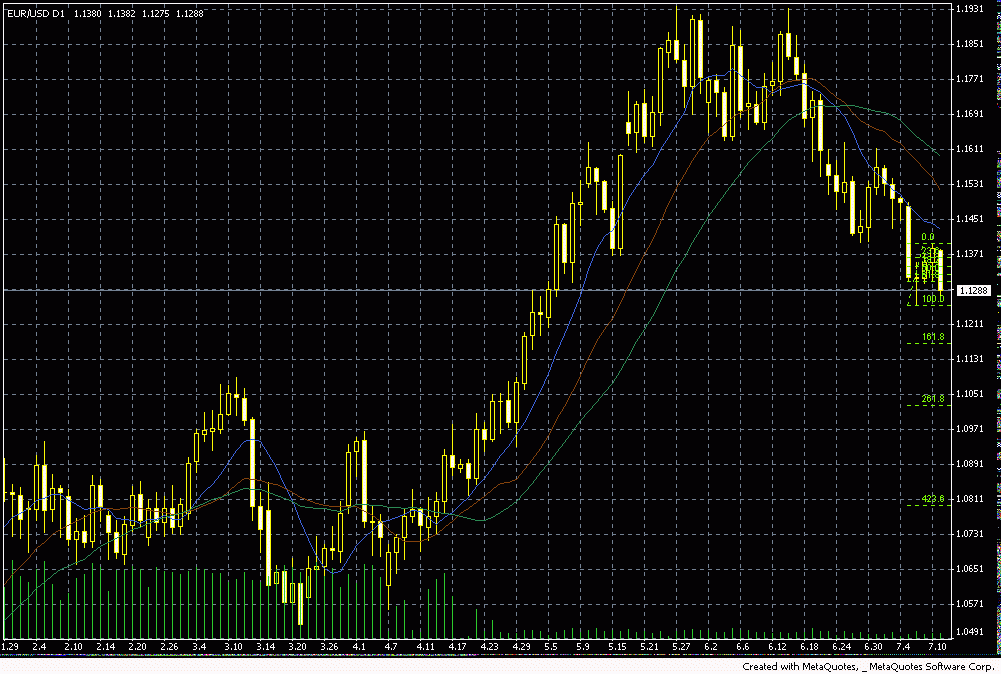Screen dimensions: 1001x674
Task: Click the 1.1275 low value in header
Action: [155, 13]
